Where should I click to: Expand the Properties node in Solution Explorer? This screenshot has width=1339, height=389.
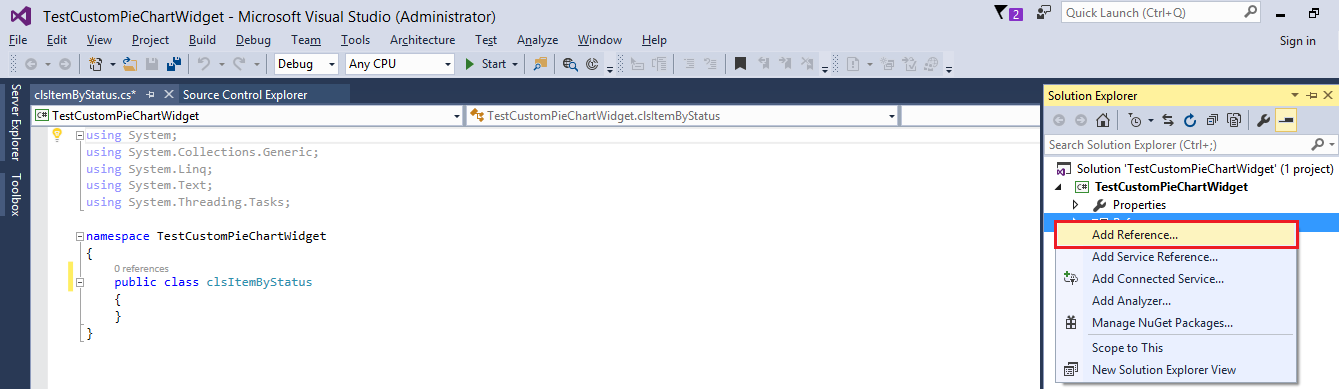pos(1076,205)
